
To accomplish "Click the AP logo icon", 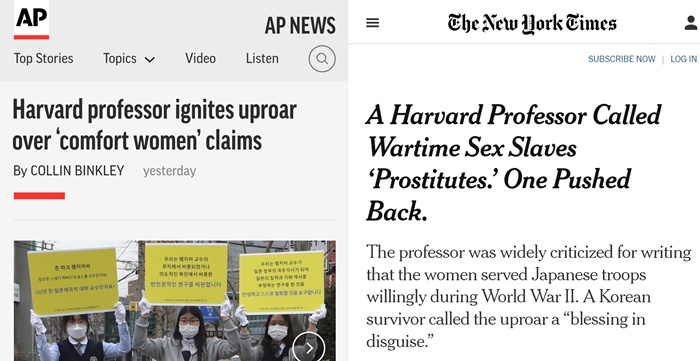I will click(x=31, y=20).
